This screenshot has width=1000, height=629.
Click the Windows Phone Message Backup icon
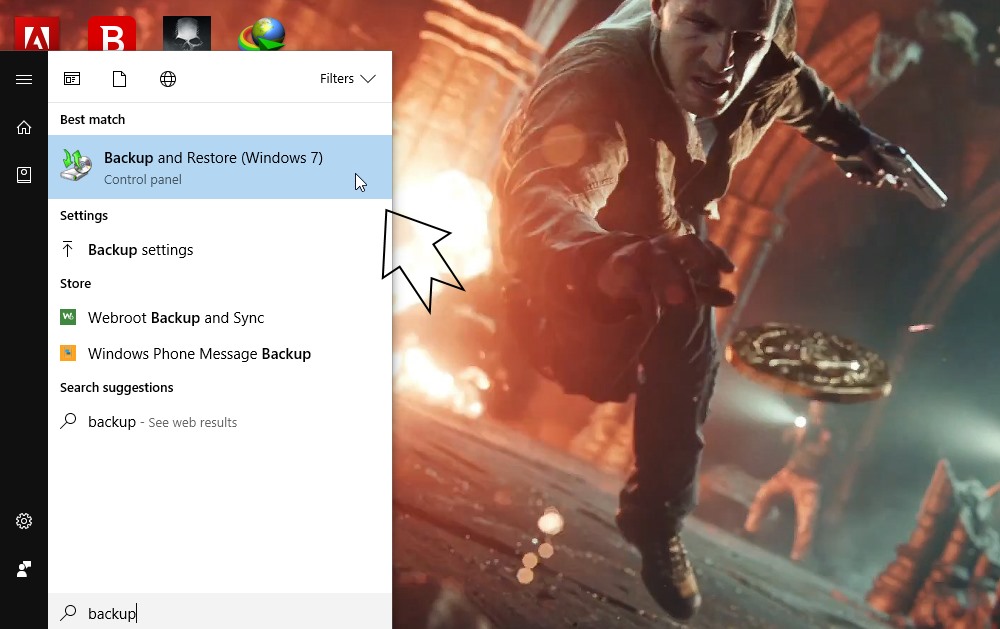68,353
